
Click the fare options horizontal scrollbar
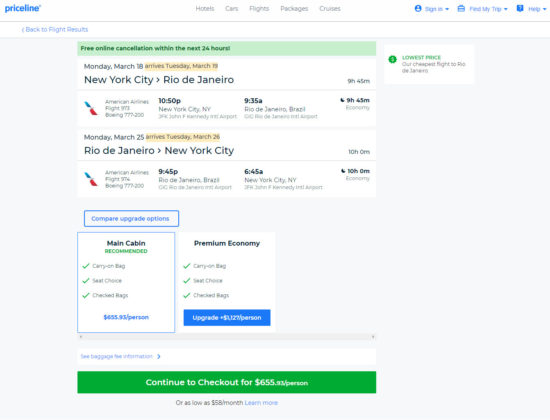pyautogui.click(x=227, y=337)
